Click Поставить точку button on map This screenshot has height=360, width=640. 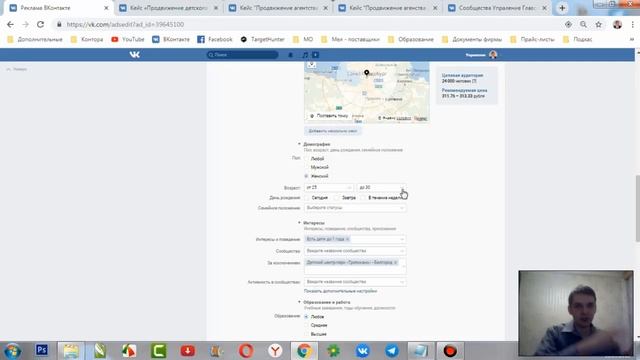329,116
